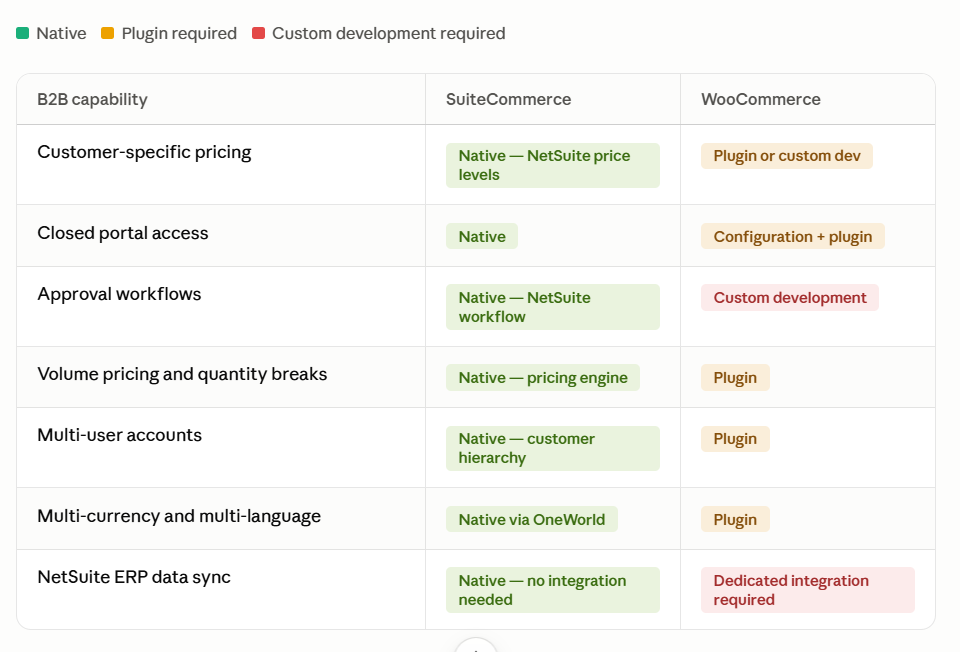Select the 'SuiteCommerce' column header
Screen dimensions: 960x652
coord(508,99)
